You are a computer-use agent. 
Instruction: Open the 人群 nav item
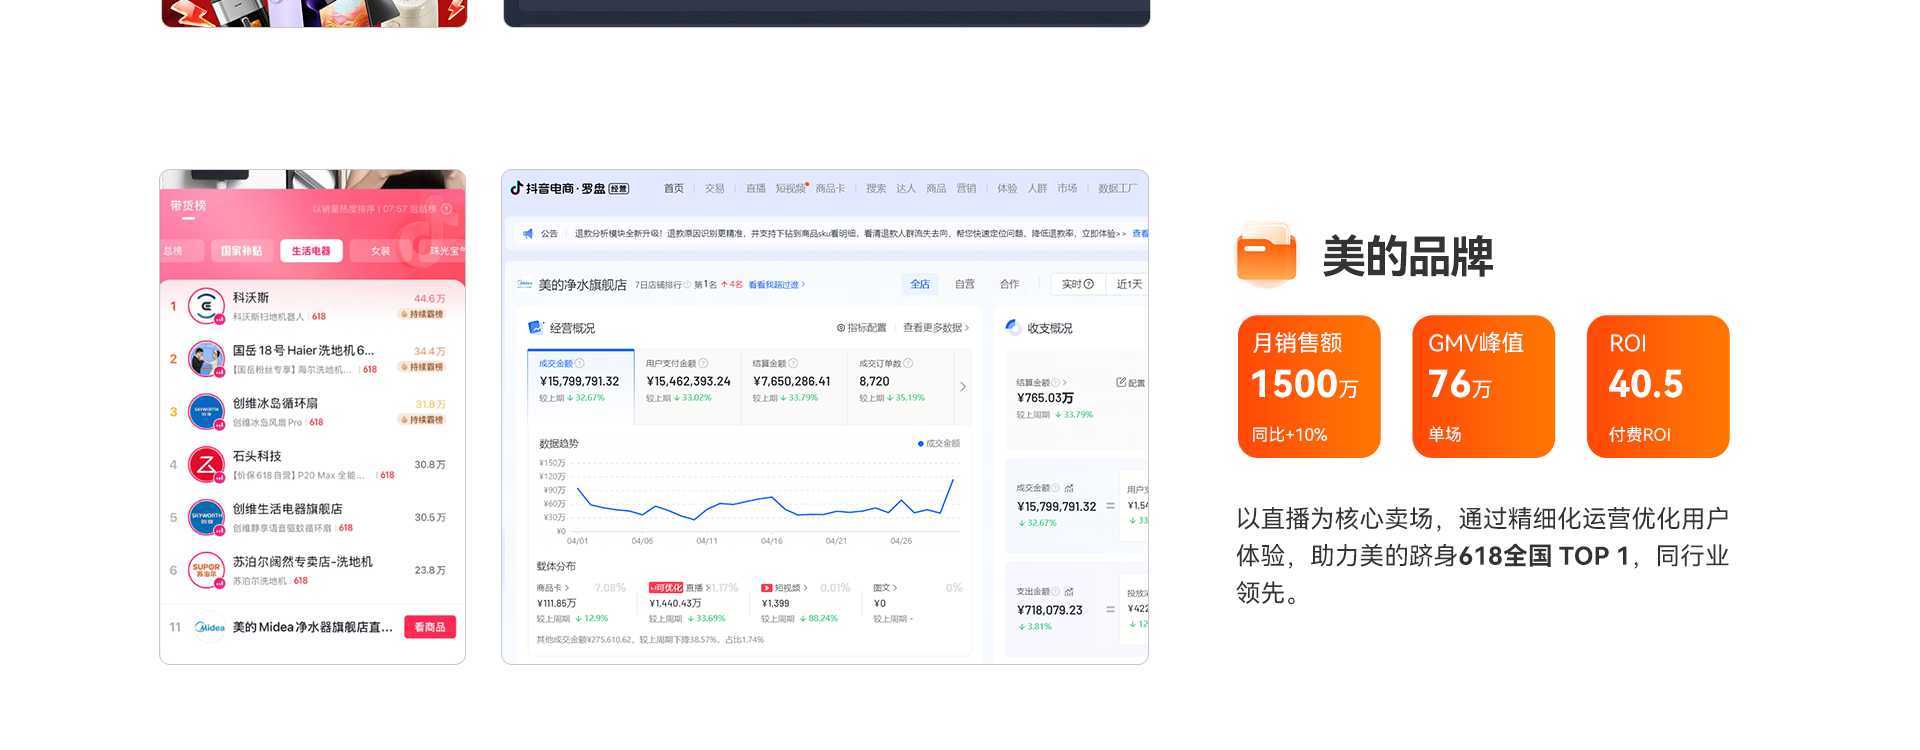tap(1037, 188)
